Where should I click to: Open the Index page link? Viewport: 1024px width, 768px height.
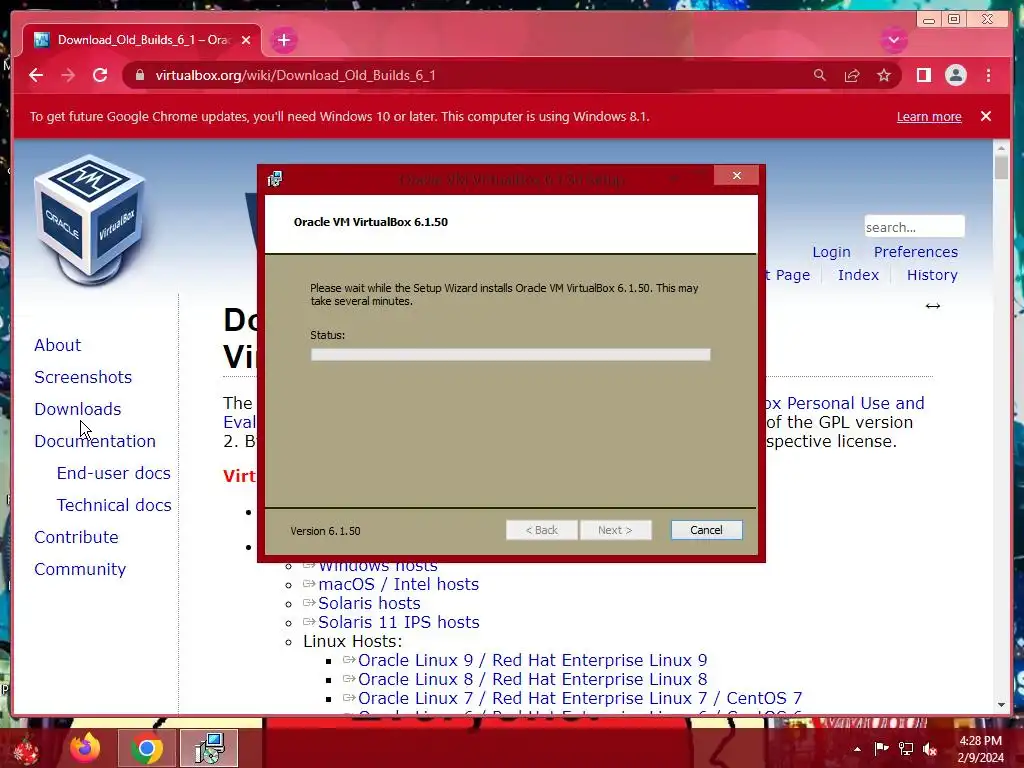pos(858,275)
